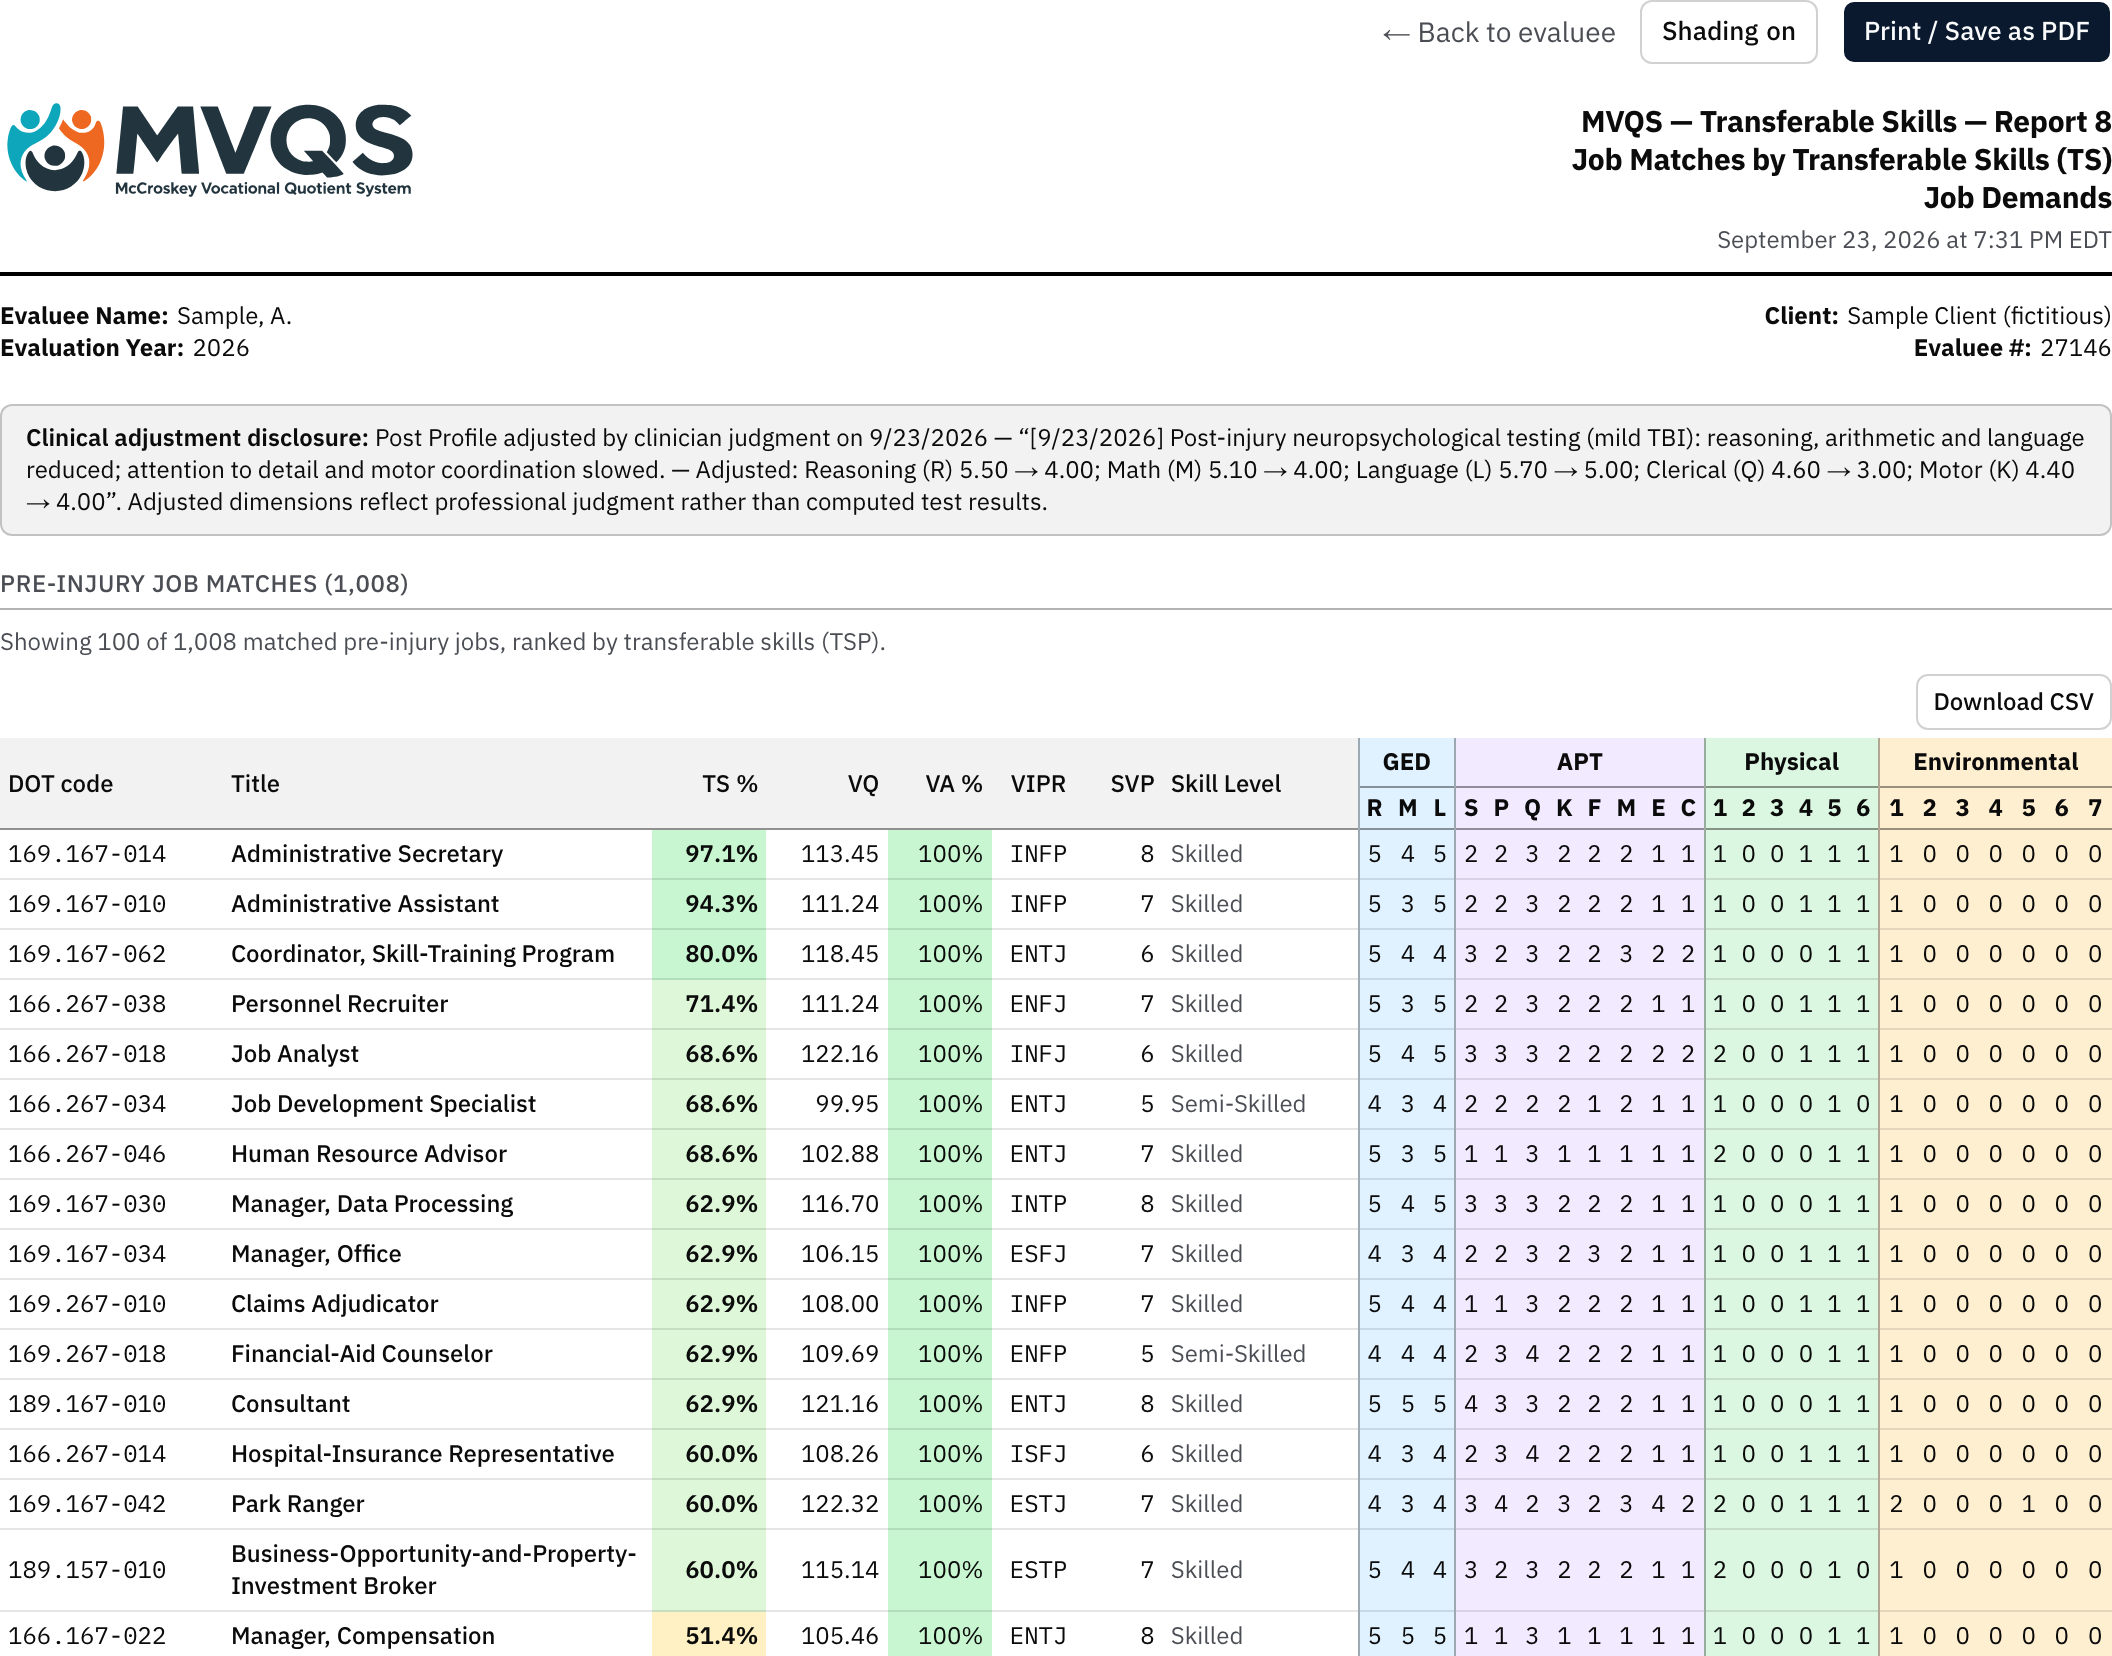Click Print / Save as PDF
The height and width of the screenshot is (1656, 2112).
click(x=1976, y=32)
